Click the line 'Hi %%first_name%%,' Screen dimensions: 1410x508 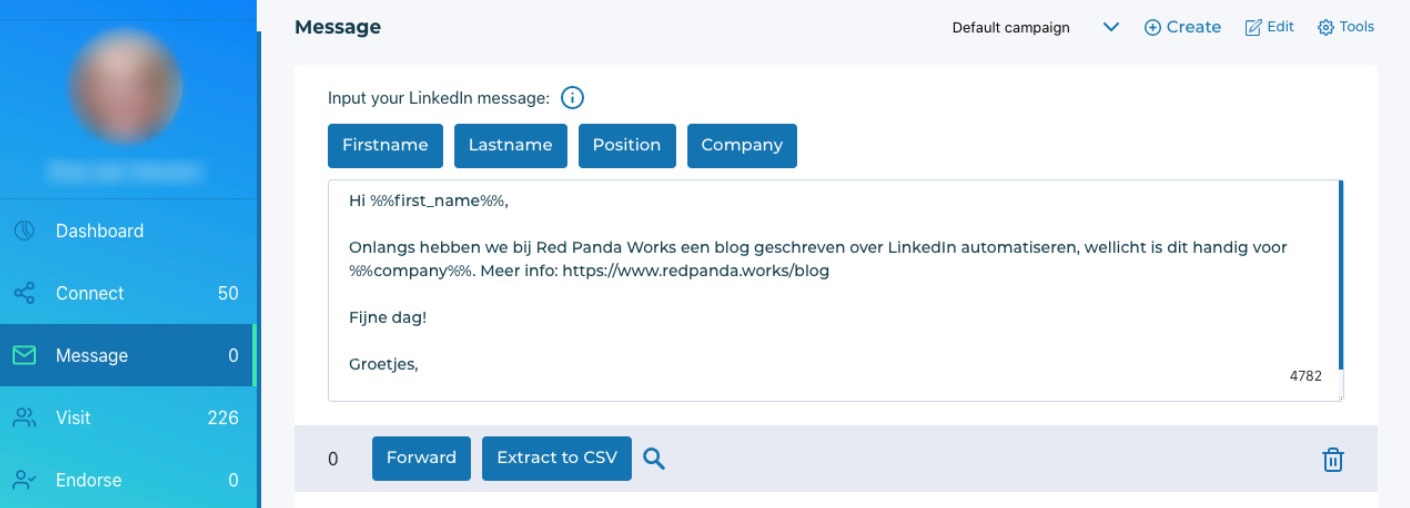(429, 201)
